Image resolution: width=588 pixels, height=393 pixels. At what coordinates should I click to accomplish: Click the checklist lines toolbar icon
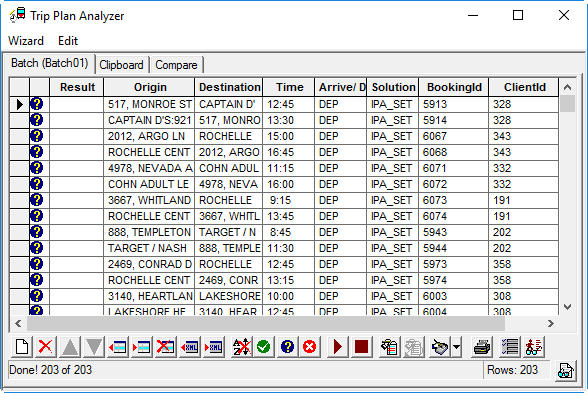(510, 347)
